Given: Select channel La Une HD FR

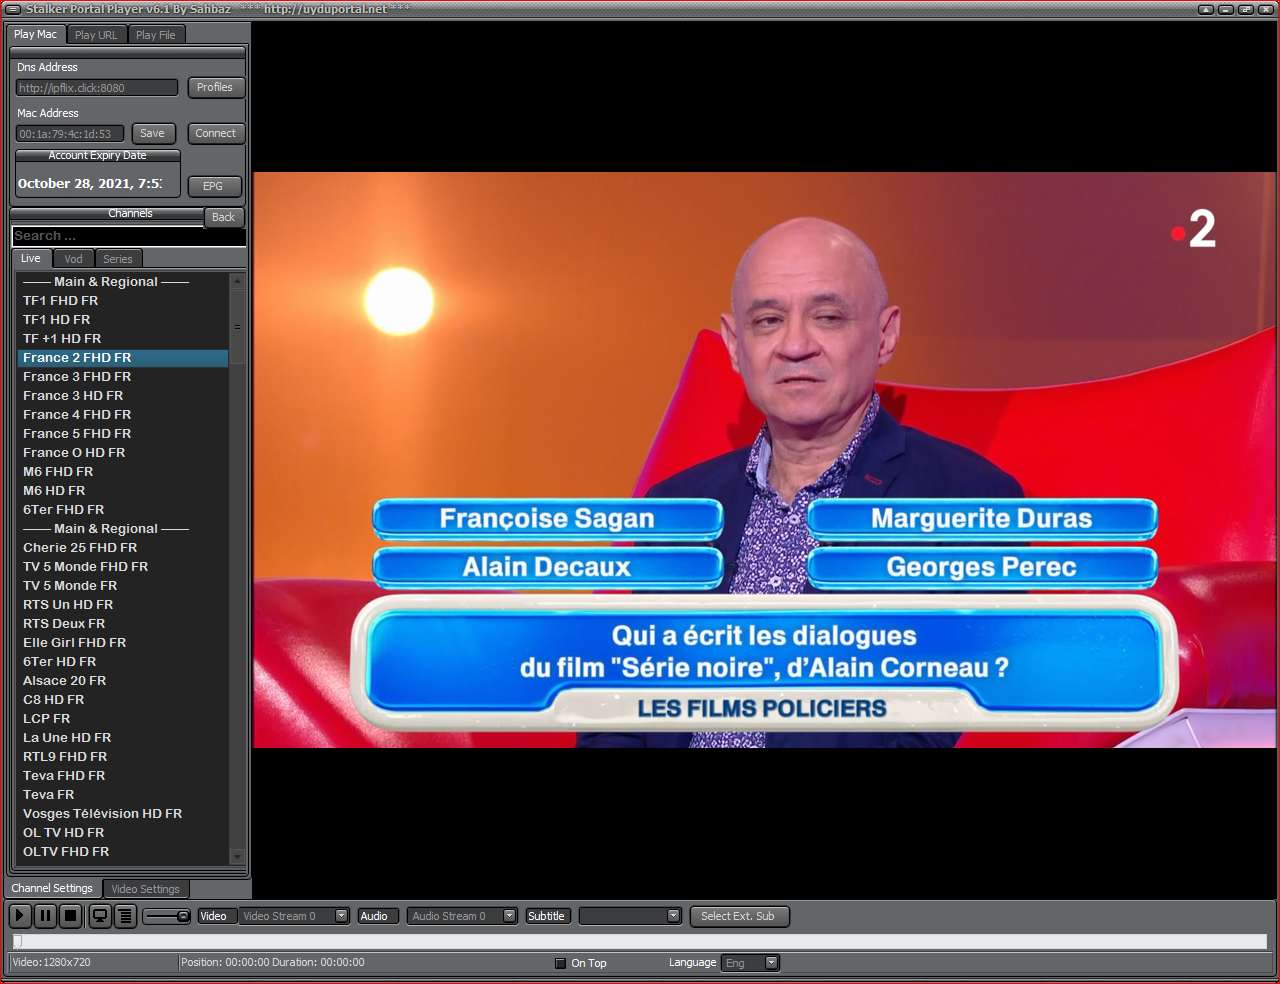Looking at the screenshot, I should click(x=124, y=738).
